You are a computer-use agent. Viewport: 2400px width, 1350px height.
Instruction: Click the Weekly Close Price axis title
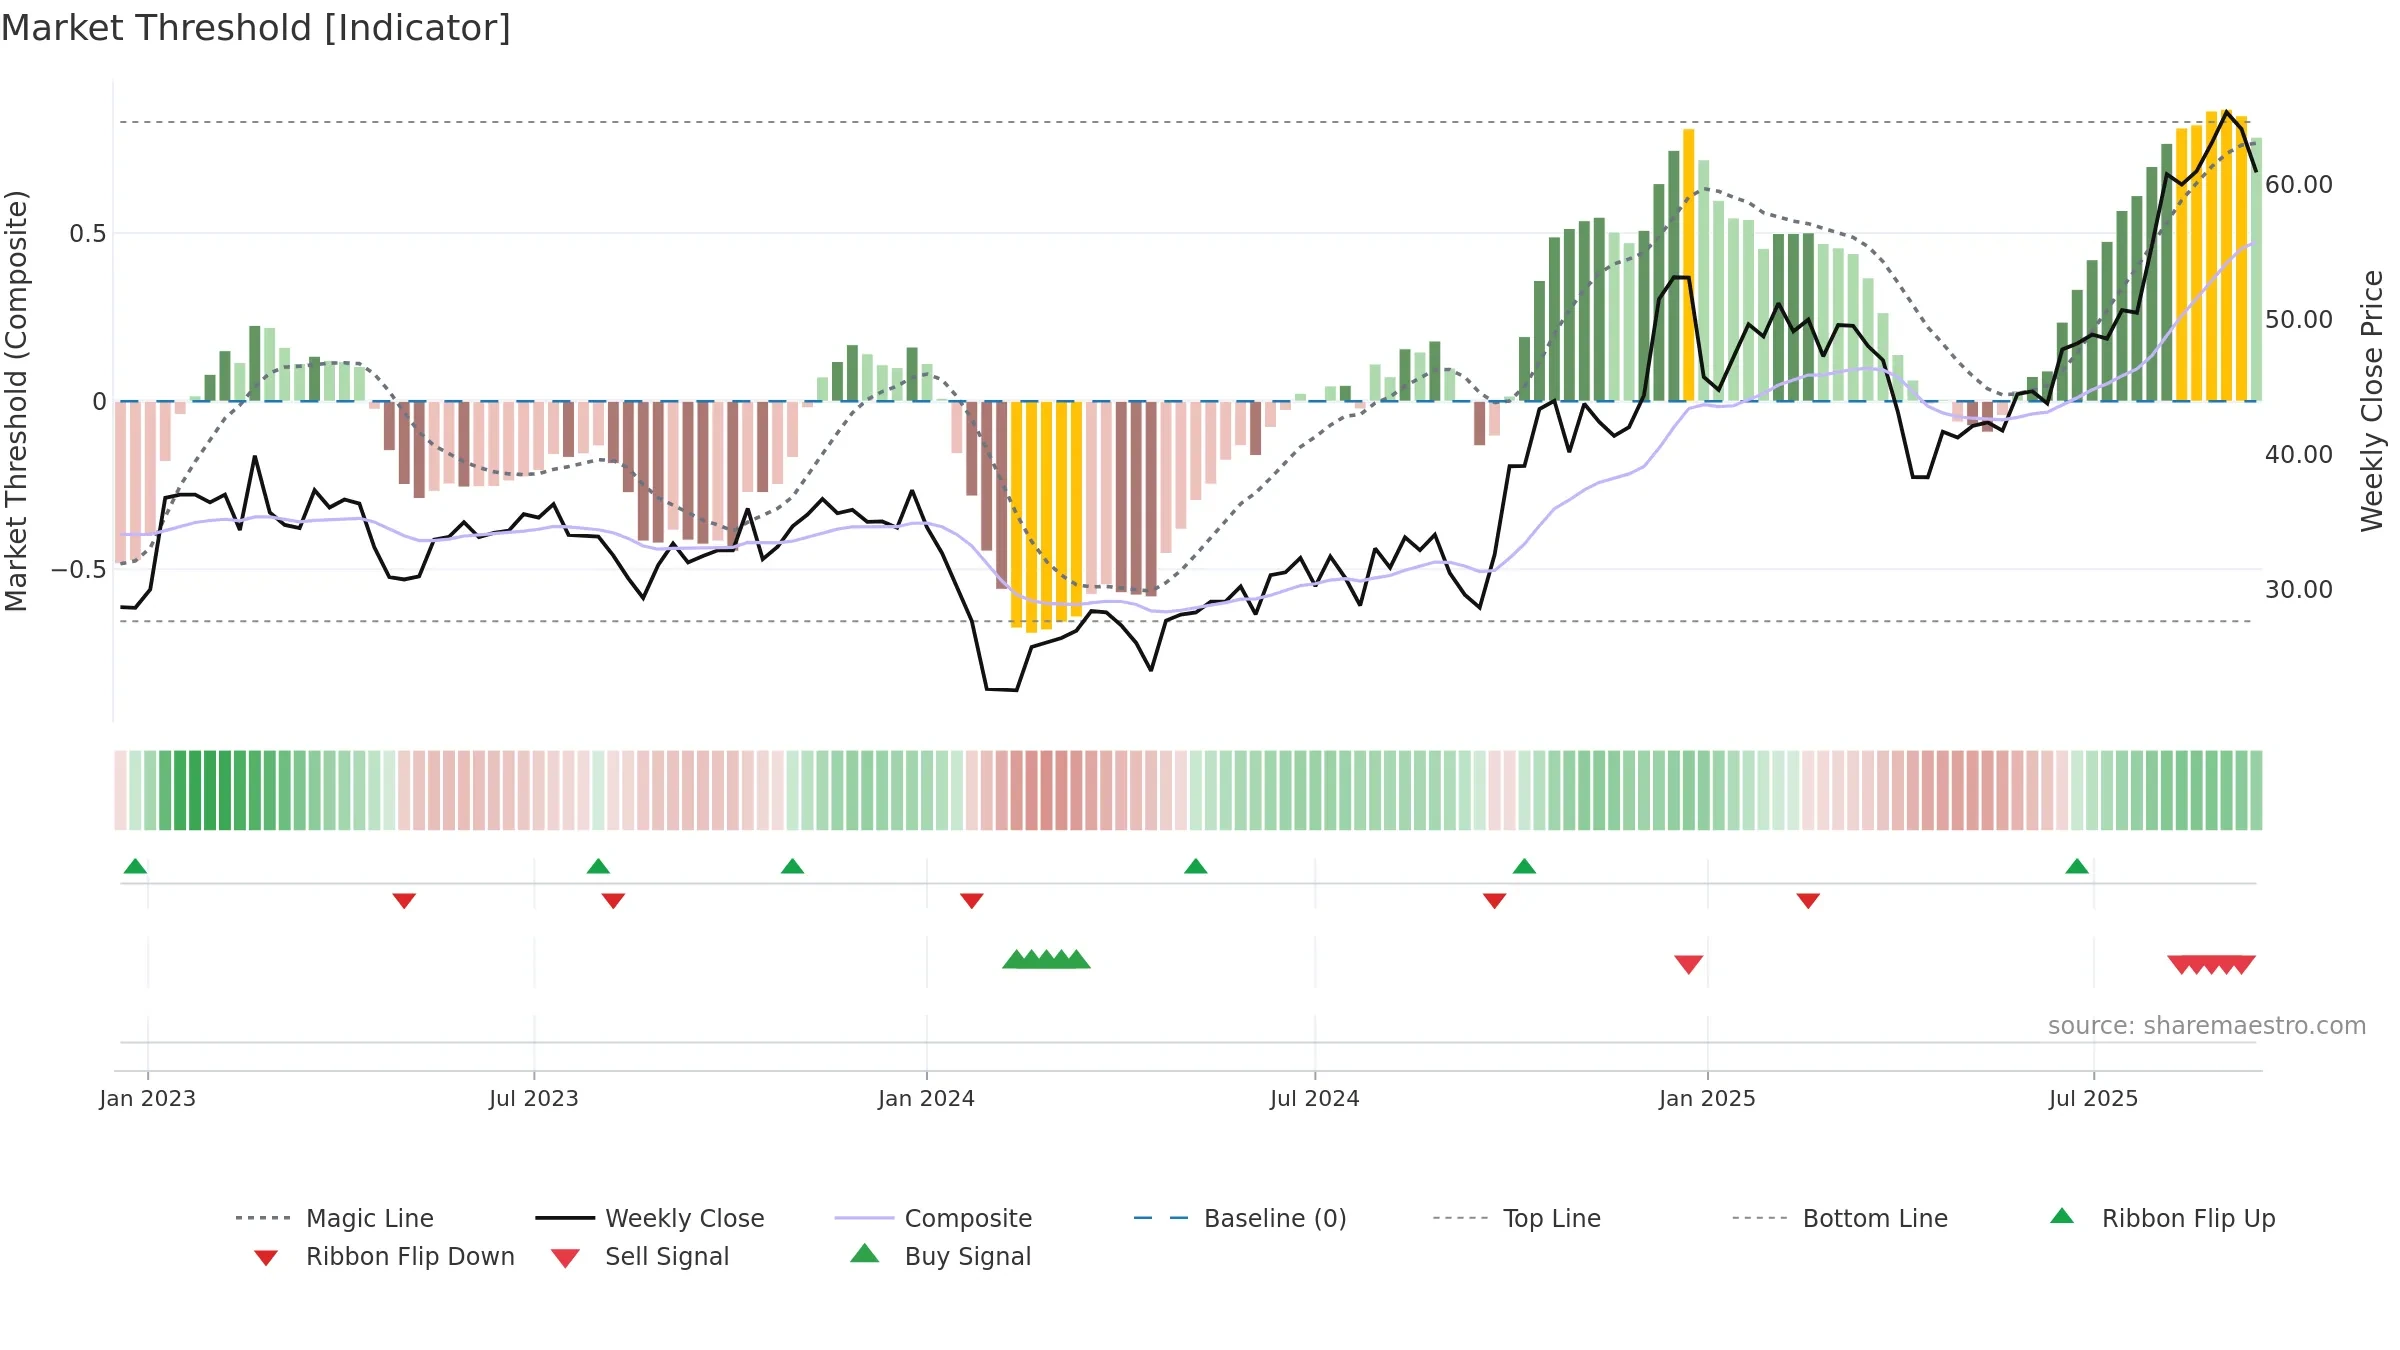[x=2372, y=400]
